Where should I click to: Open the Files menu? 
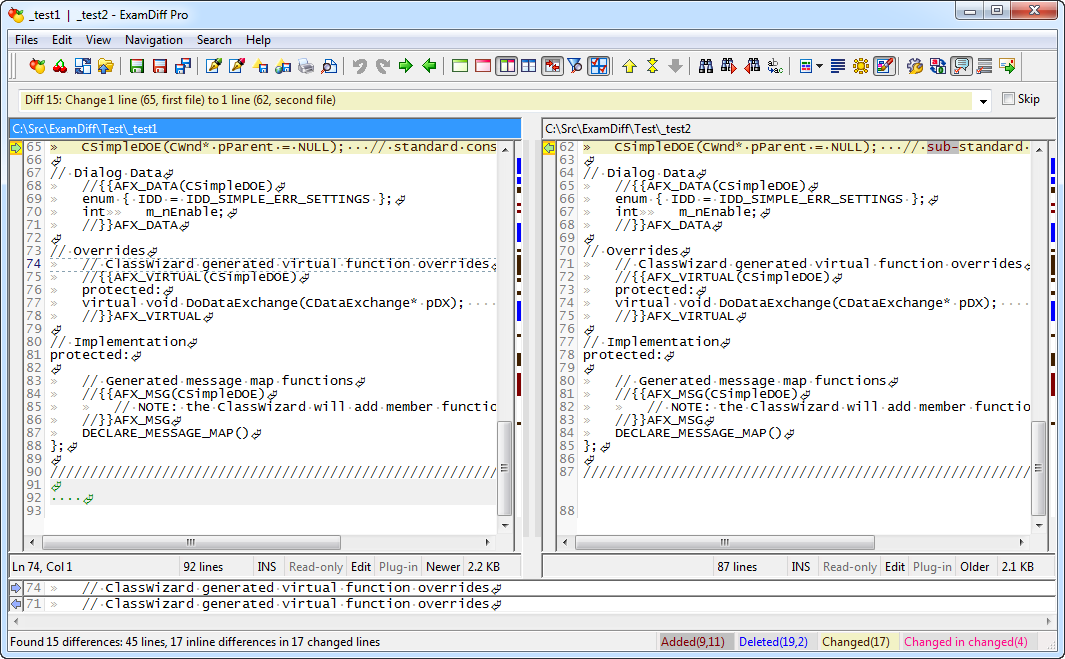point(26,40)
